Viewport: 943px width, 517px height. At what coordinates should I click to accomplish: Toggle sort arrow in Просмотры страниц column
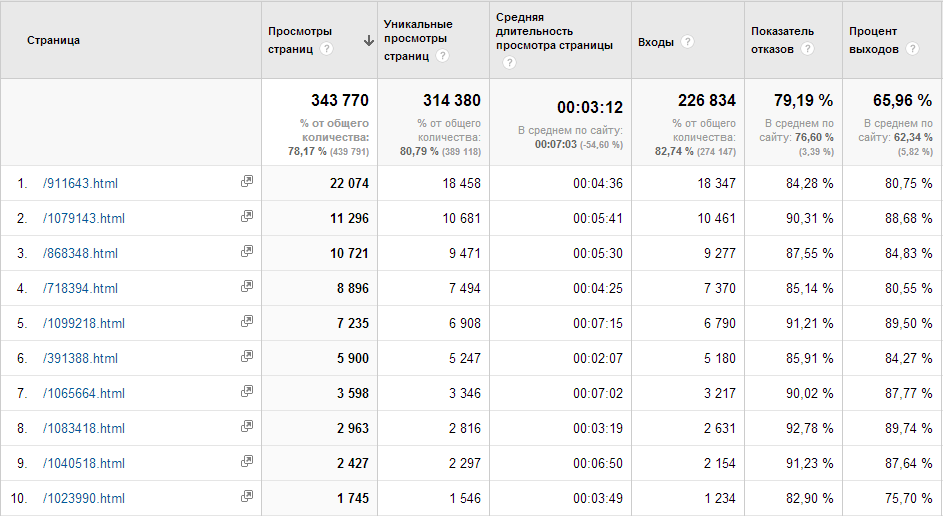click(368, 41)
